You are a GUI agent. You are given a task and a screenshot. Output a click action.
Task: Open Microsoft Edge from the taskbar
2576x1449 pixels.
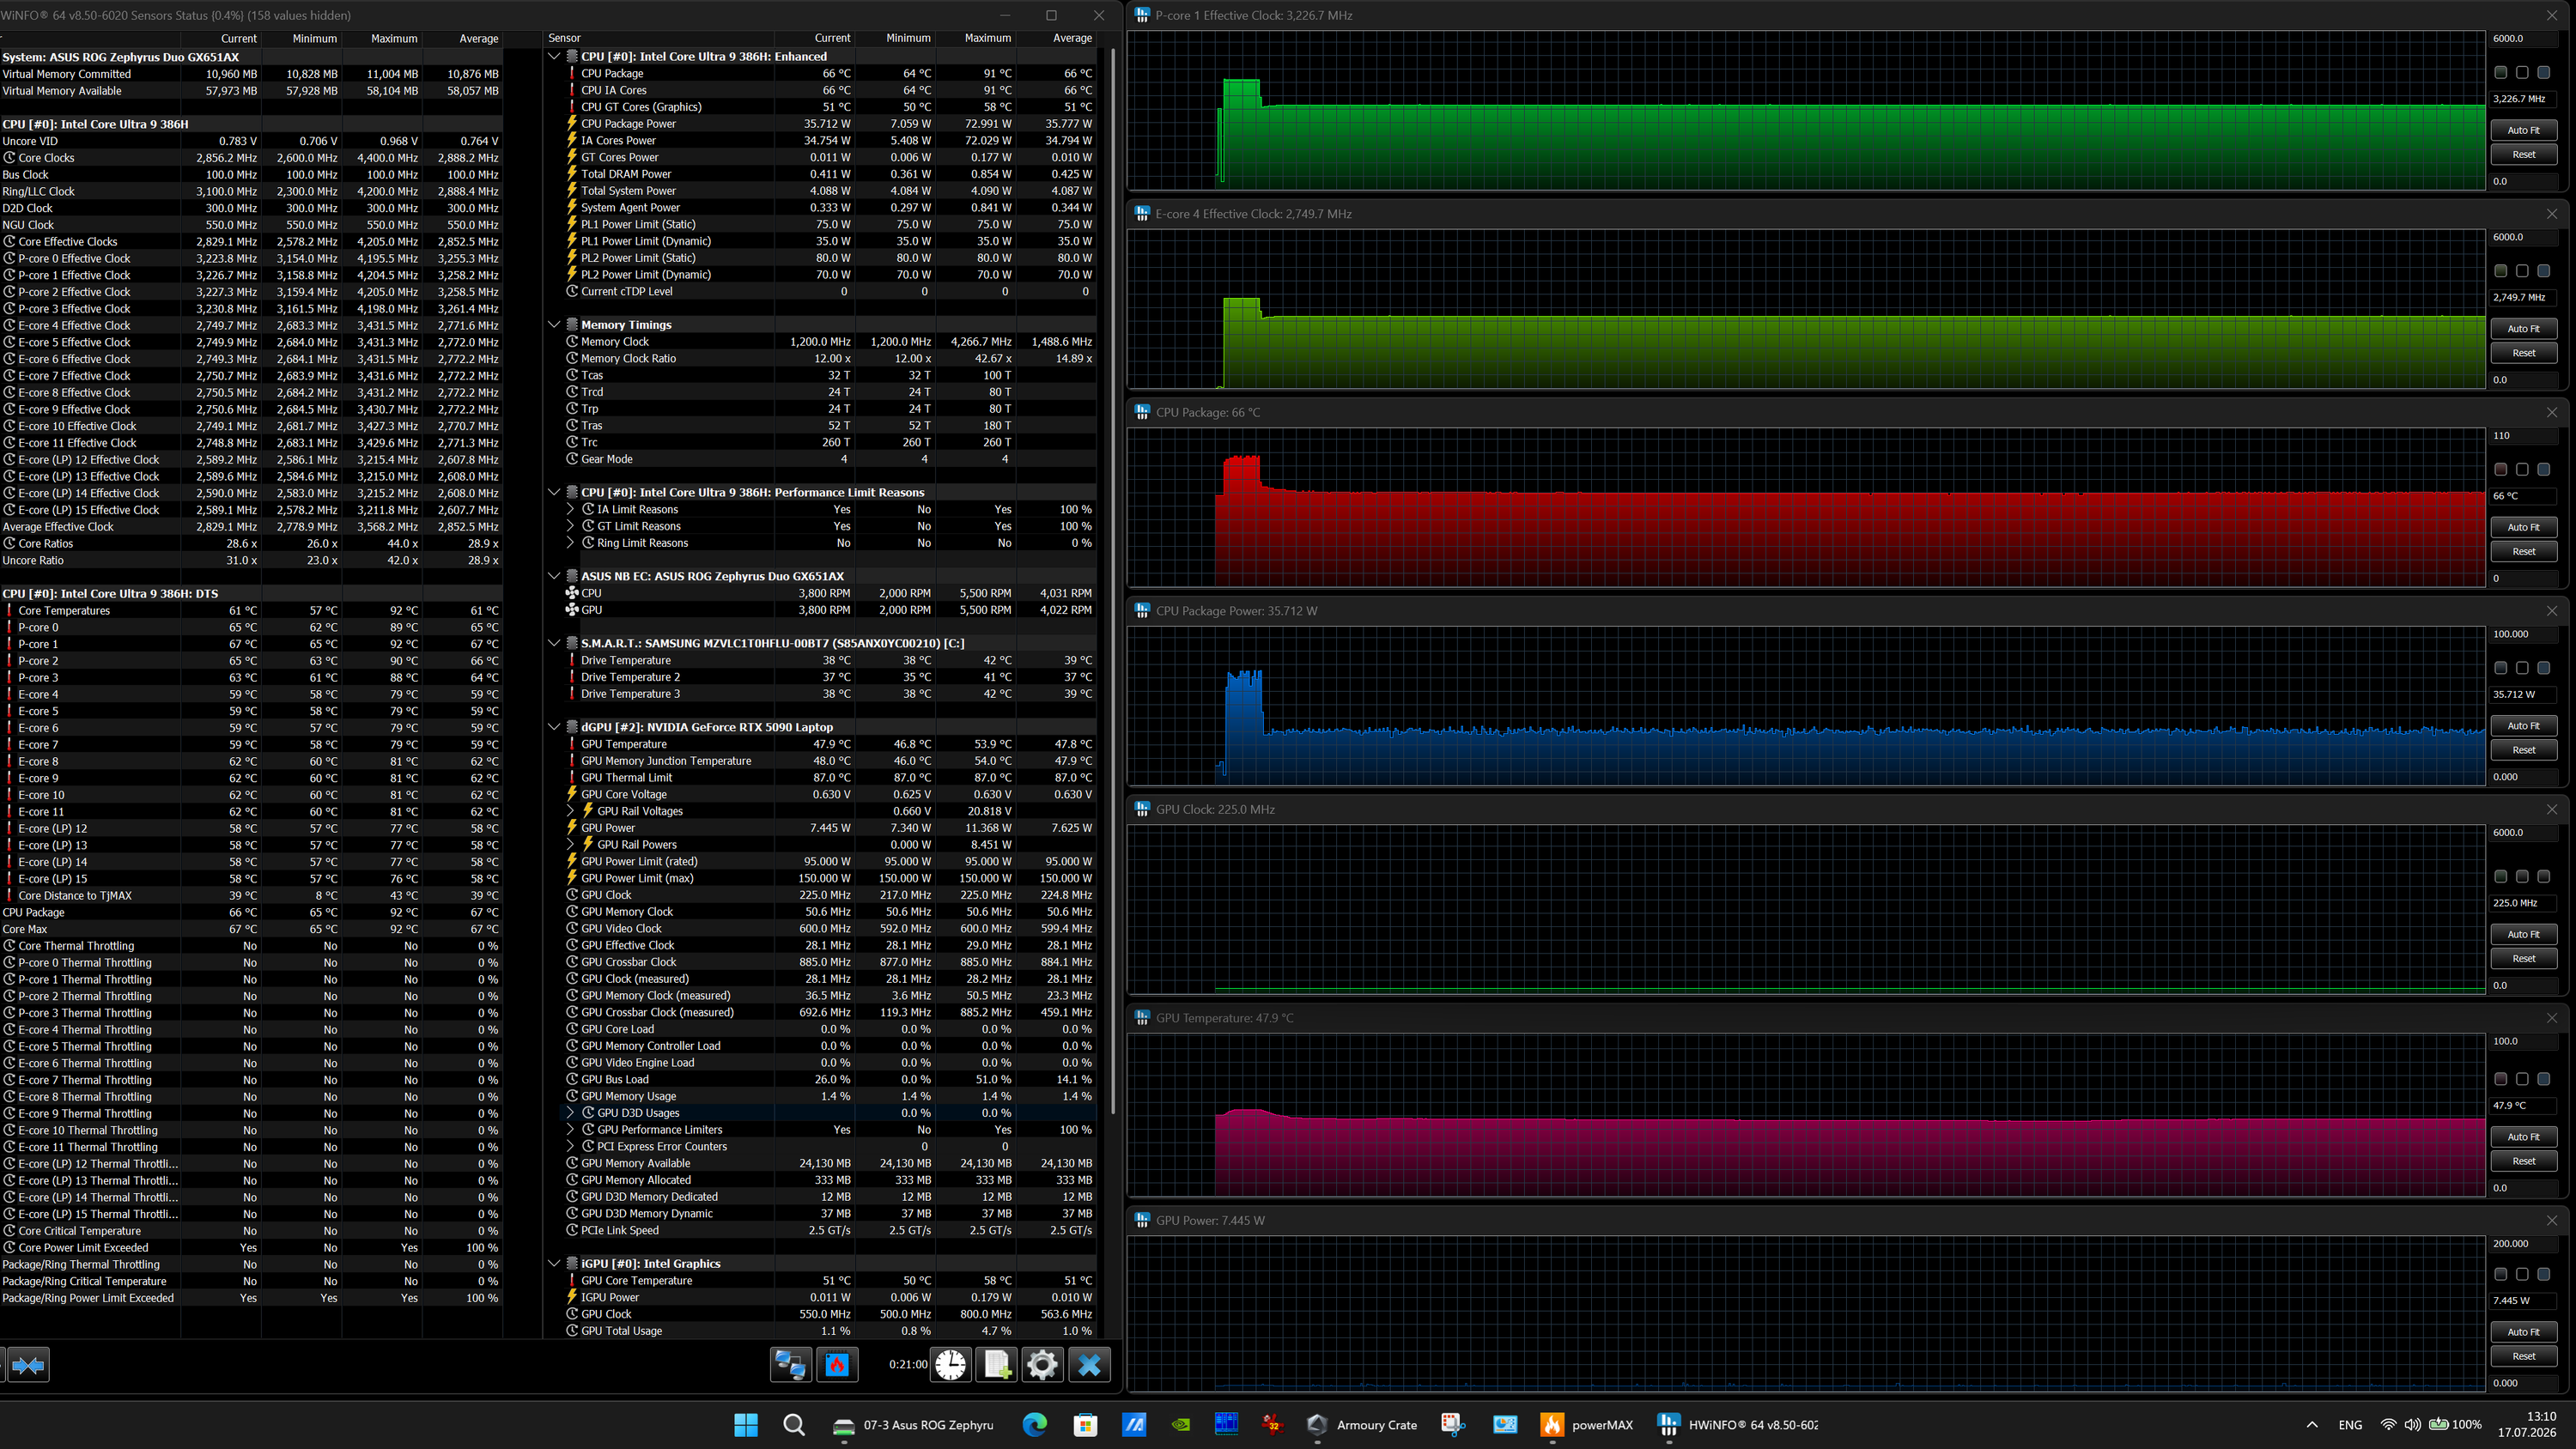click(x=1035, y=1425)
